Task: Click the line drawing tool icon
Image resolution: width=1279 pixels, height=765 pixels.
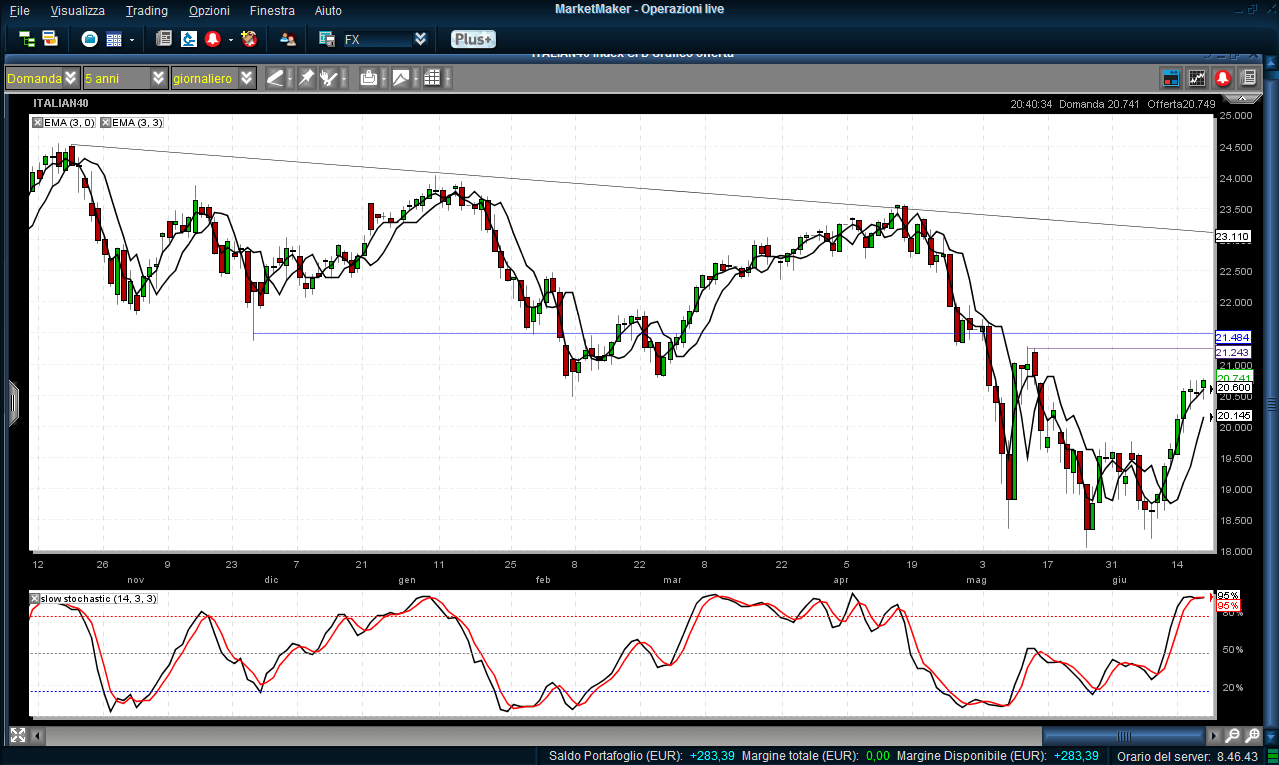Action: click(x=275, y=78)
